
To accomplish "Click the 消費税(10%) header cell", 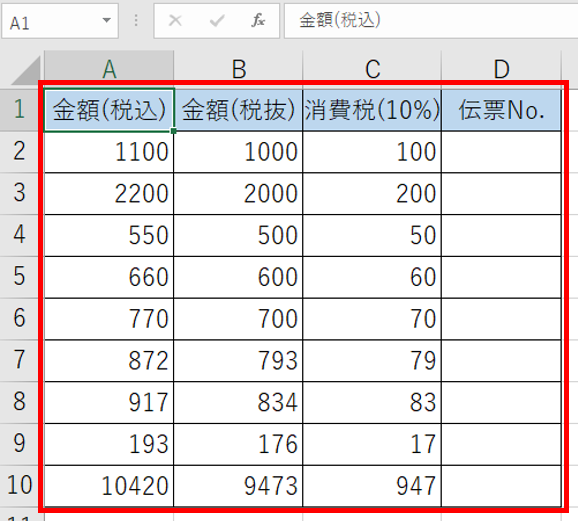I will pyautogui.click(x=372, y=110).
